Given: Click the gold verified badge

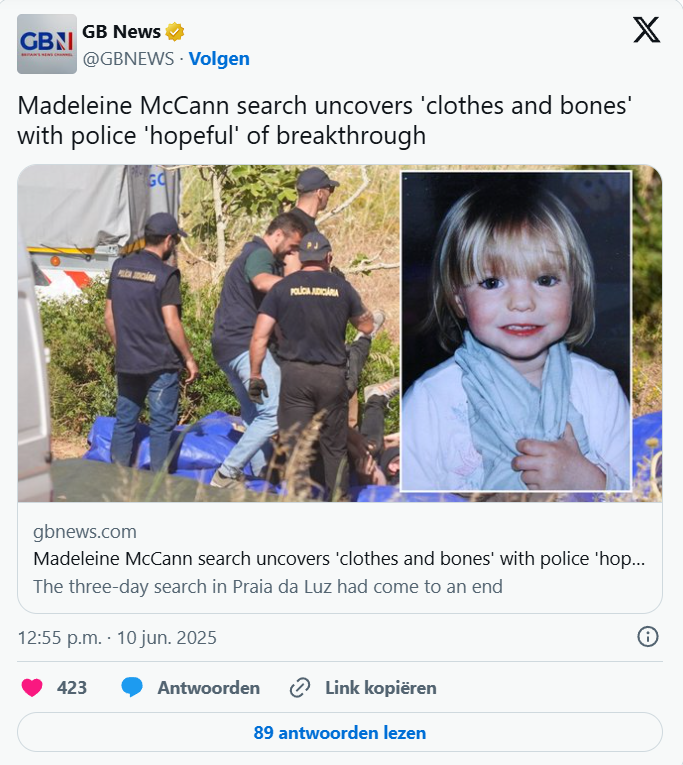Looking at the screenshot, I should coord(175,32).
